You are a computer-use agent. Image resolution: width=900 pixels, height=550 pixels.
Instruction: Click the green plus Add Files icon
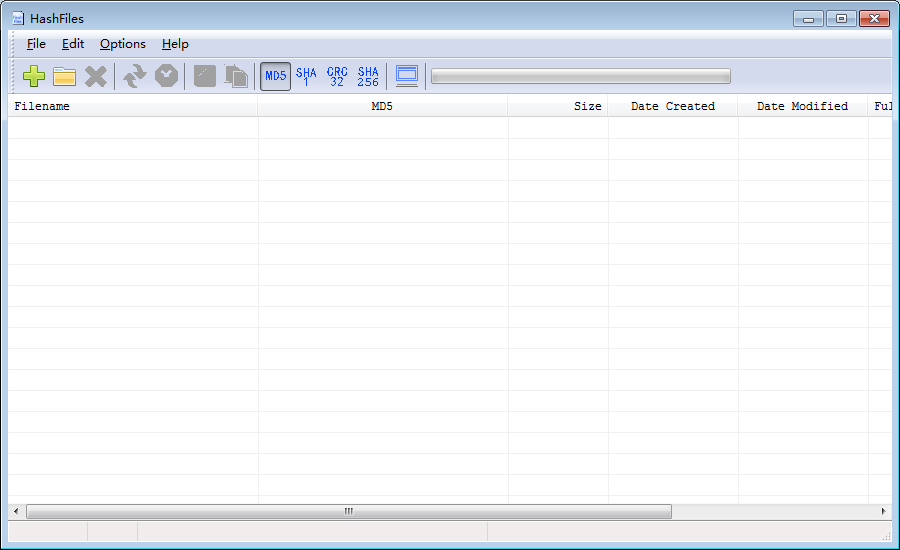coord(34,76)
